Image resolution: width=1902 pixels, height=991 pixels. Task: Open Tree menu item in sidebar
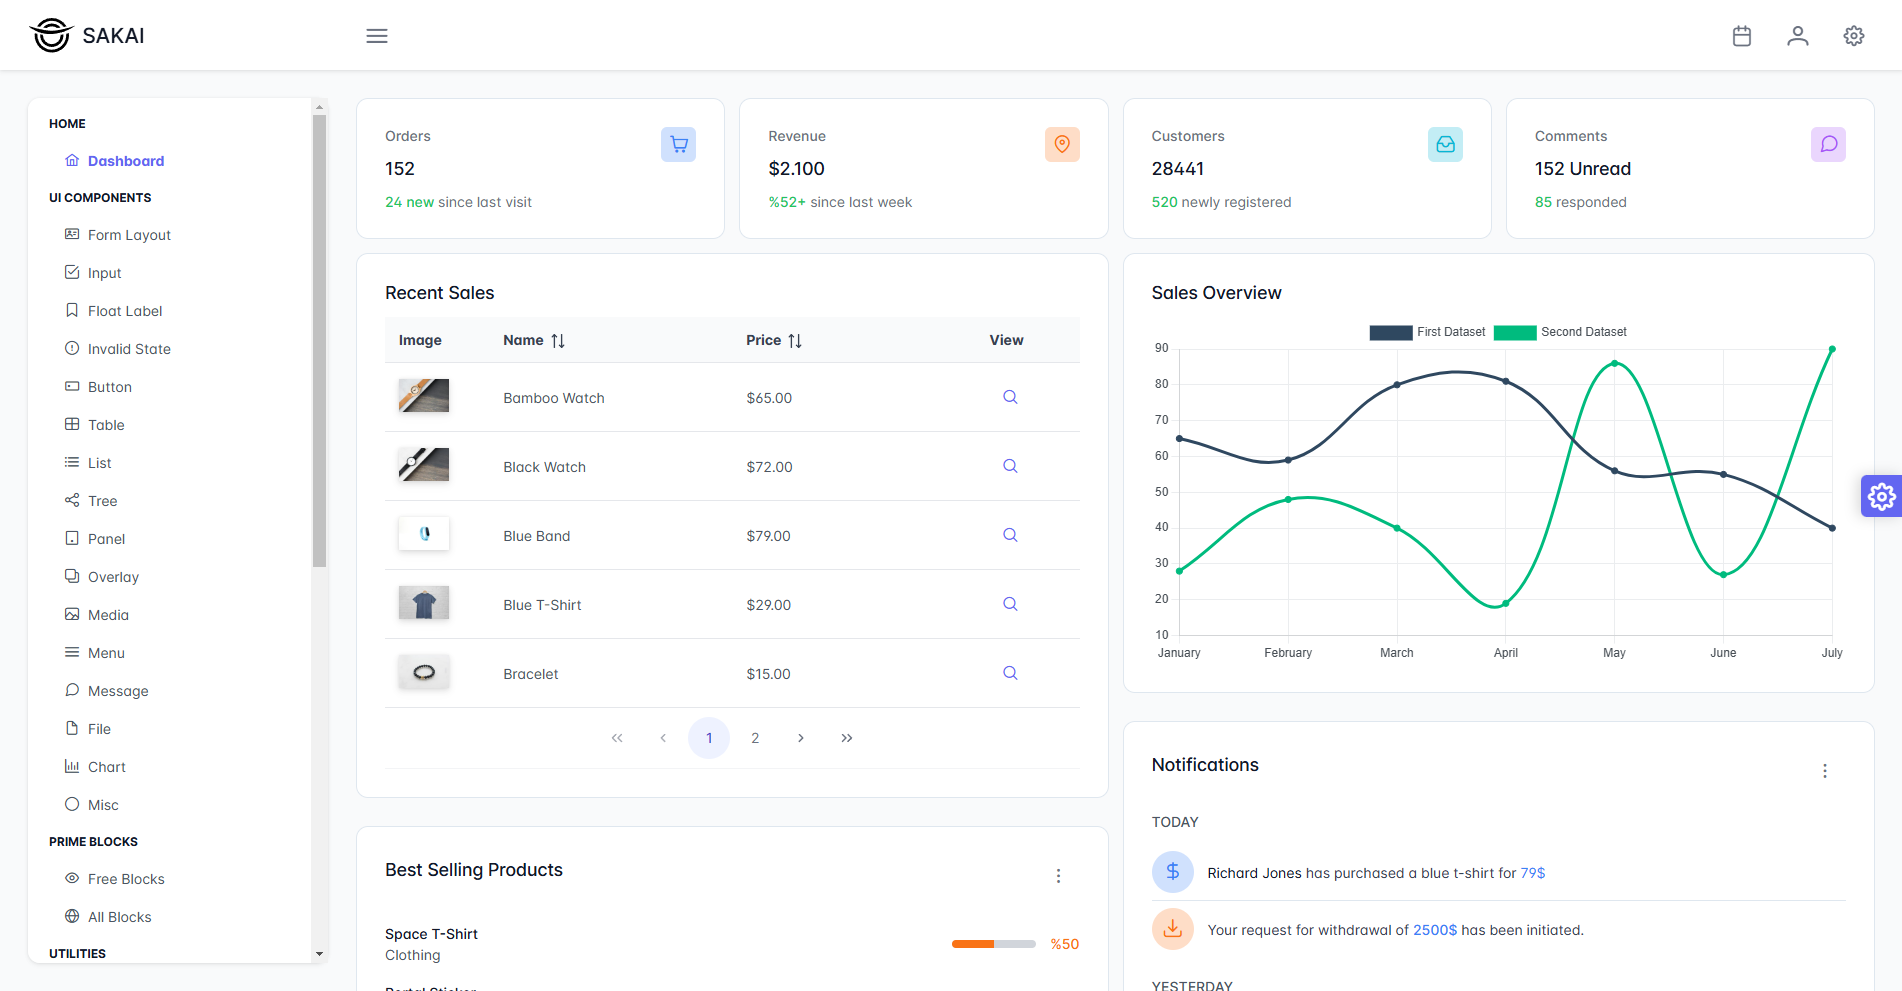tap(91, 501)
